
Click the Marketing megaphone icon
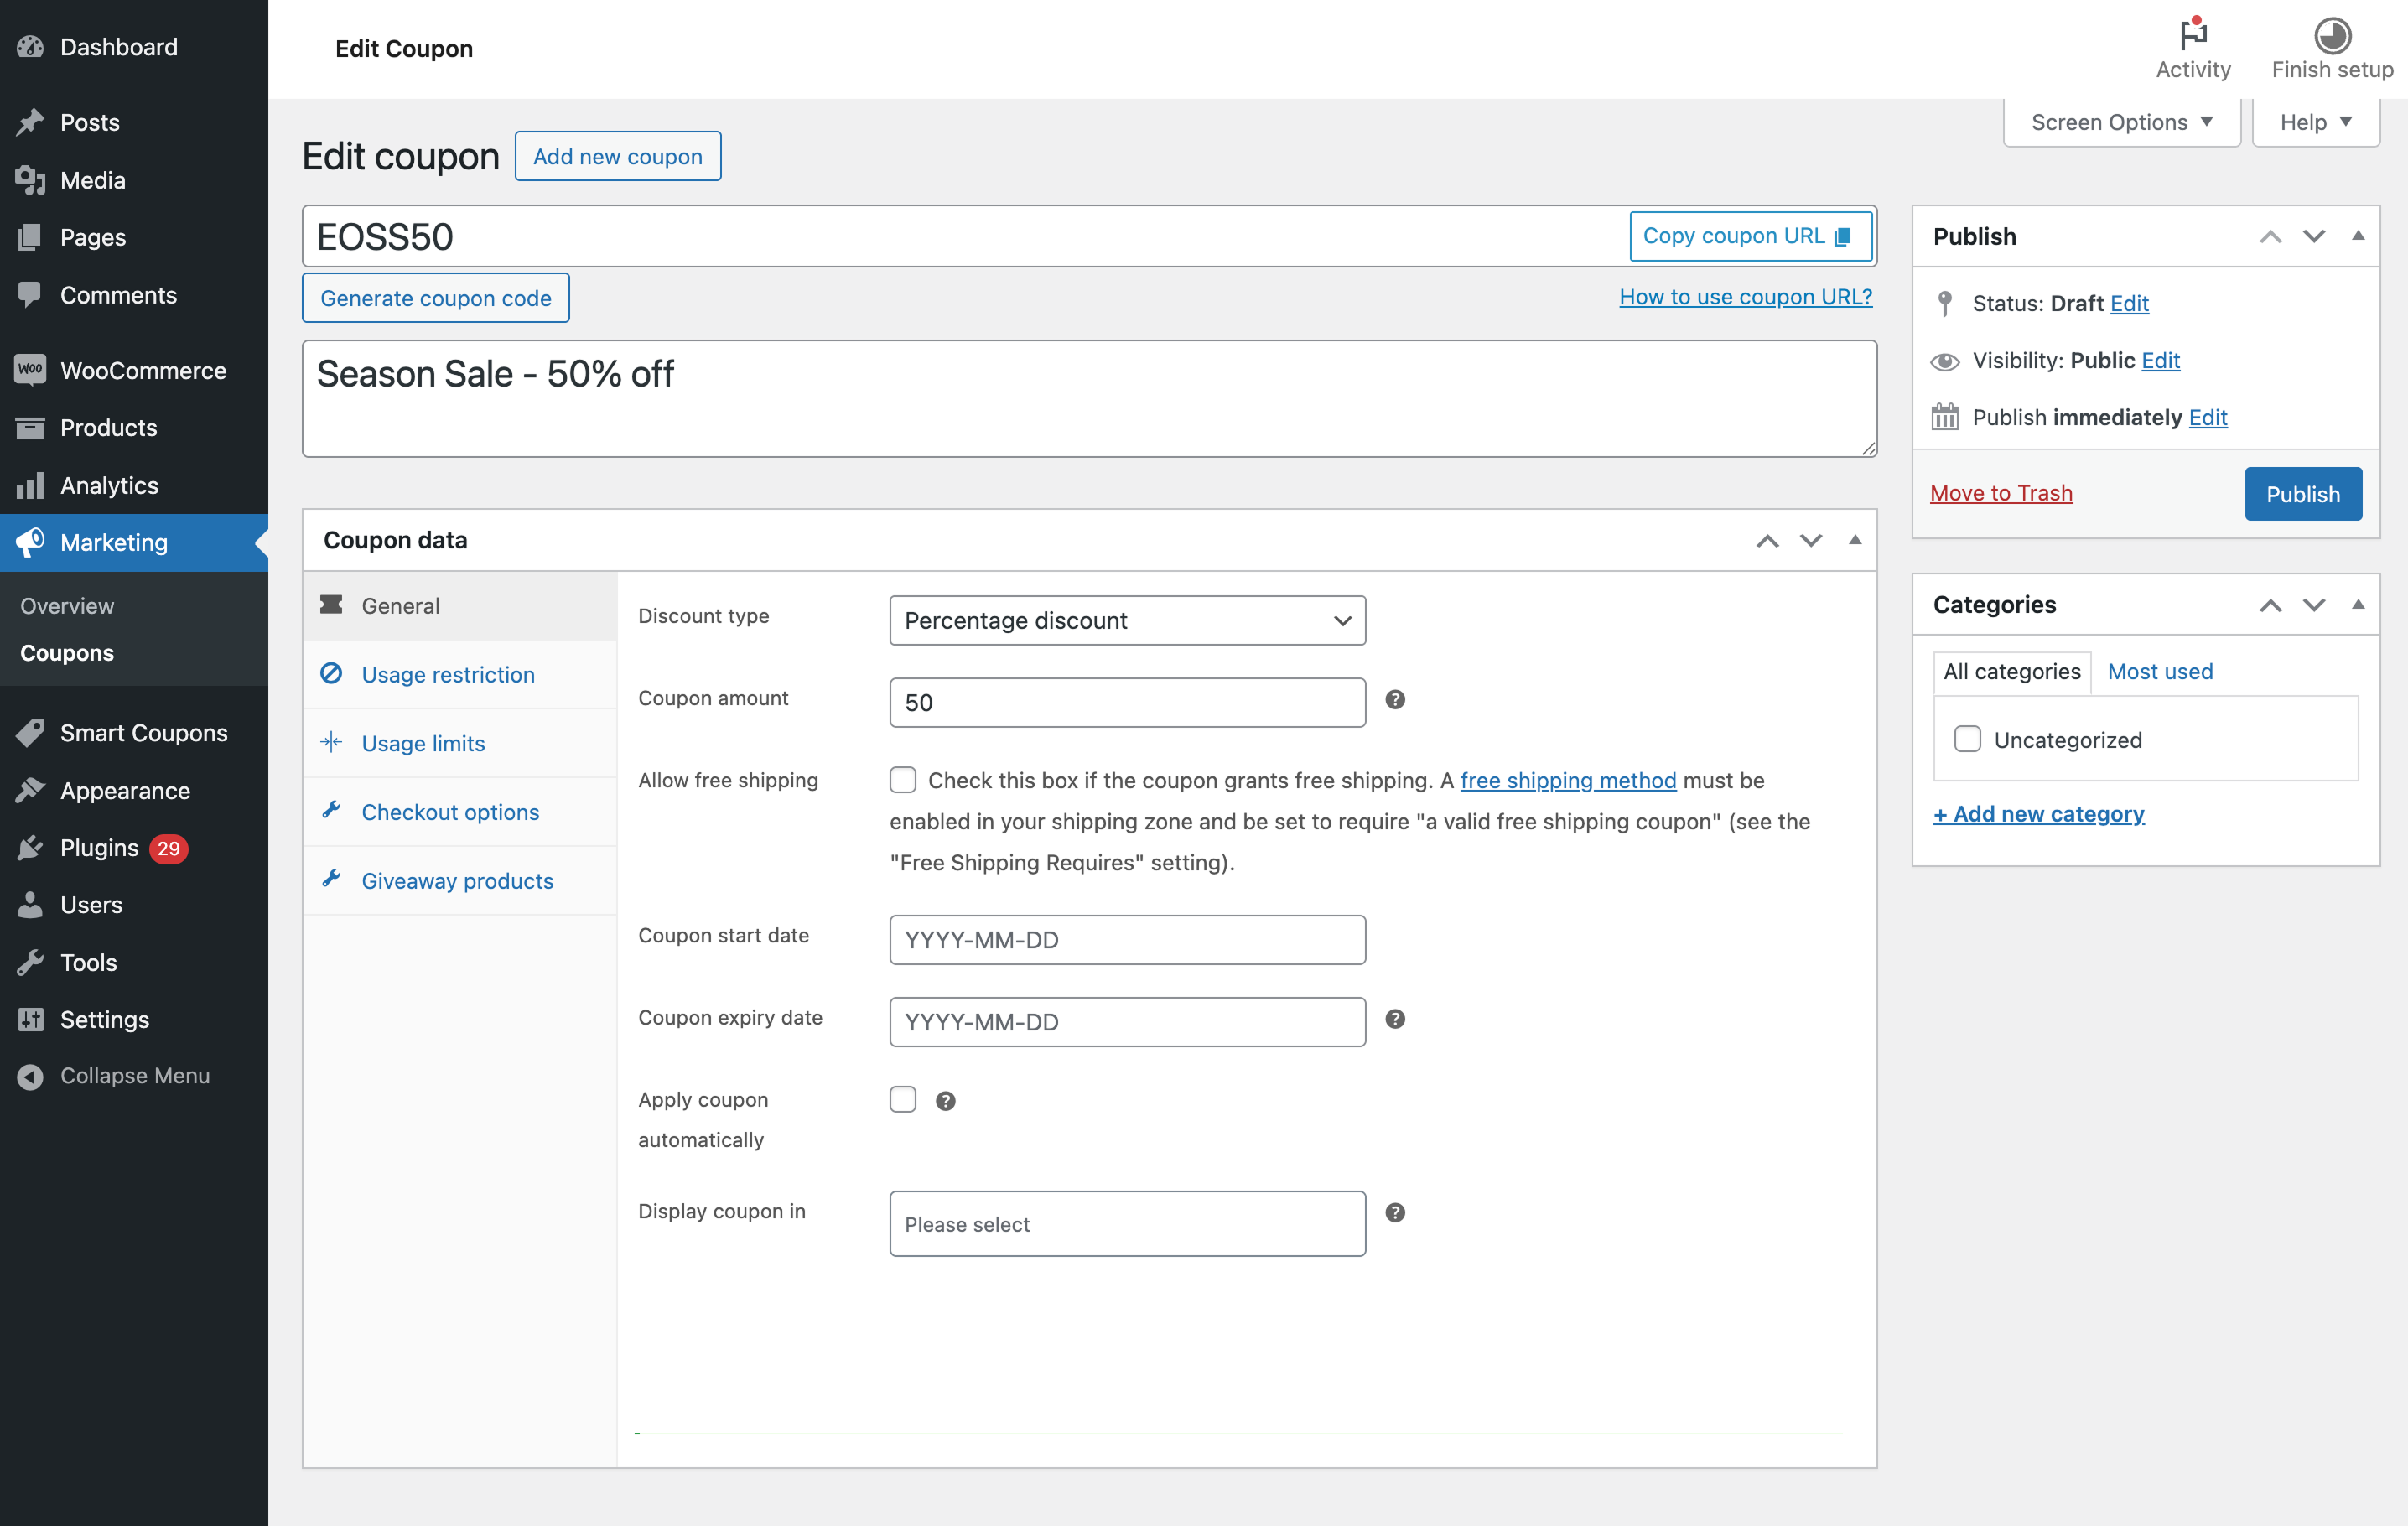[30, 542]
